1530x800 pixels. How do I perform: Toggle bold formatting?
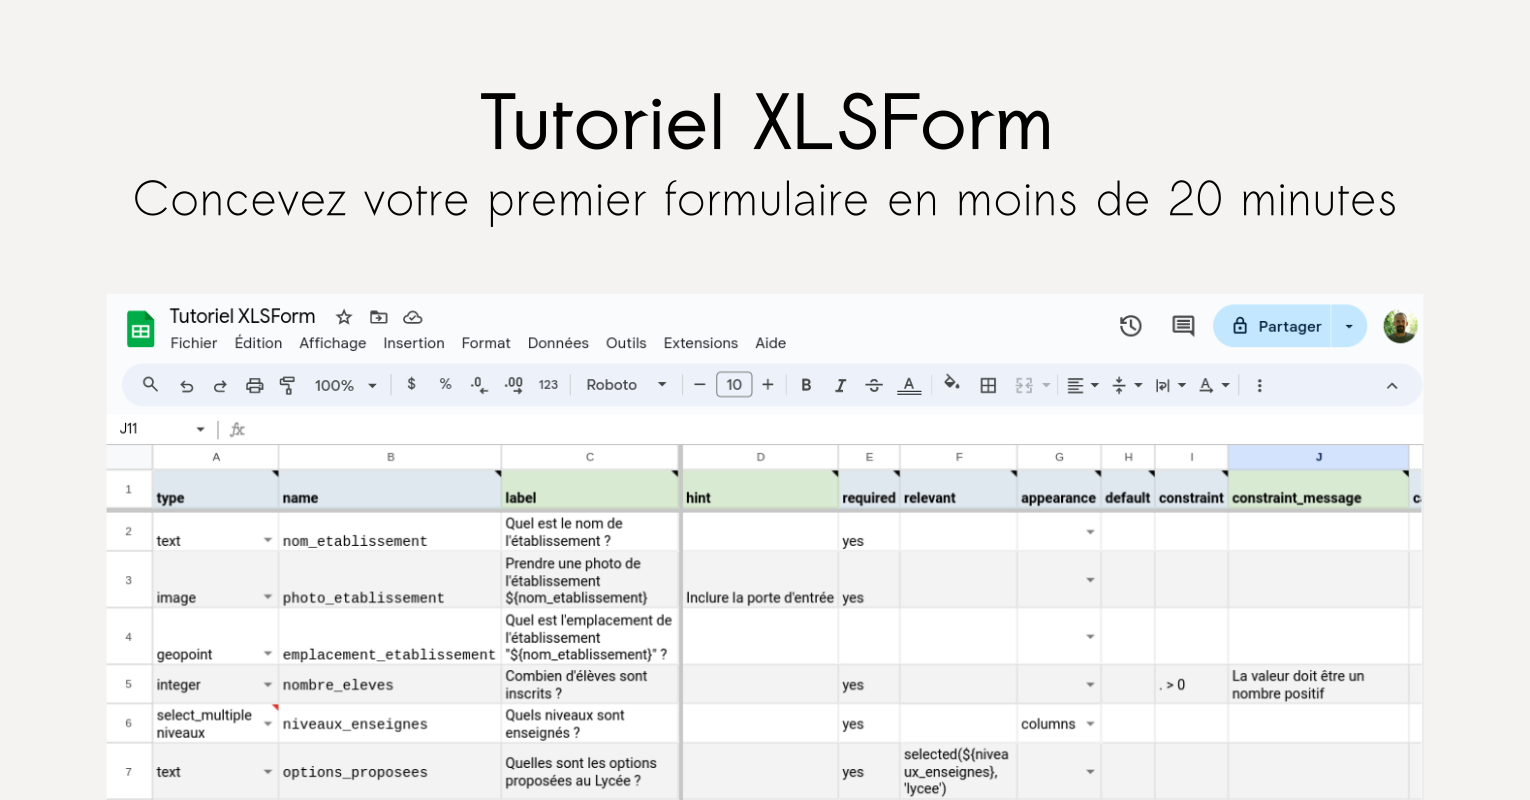[x=806, y=386]
